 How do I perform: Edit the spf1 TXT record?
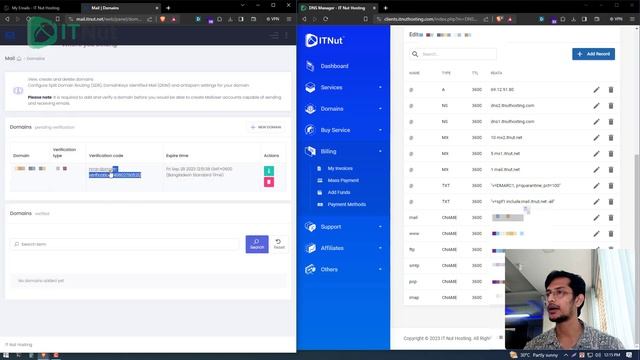click(x=596, y=202)
